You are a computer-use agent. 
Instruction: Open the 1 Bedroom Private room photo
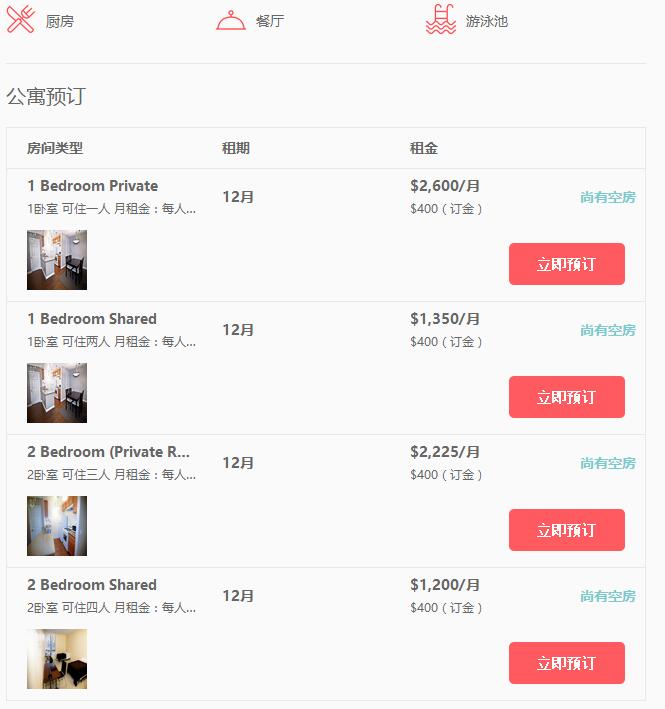[57, 260]
